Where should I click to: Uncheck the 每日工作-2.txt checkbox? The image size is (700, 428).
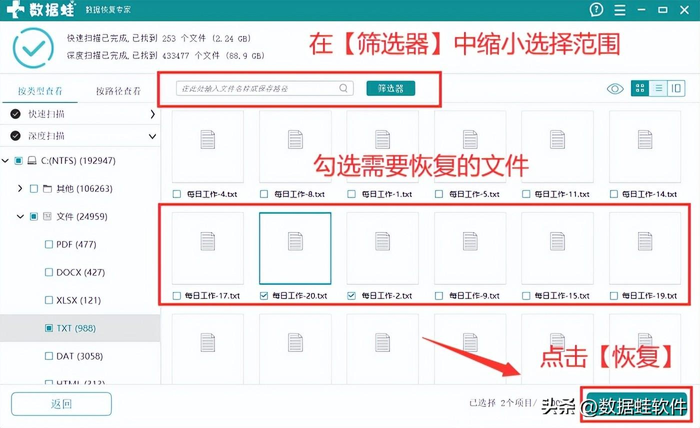pyautogui.click(x=352, y=295)
